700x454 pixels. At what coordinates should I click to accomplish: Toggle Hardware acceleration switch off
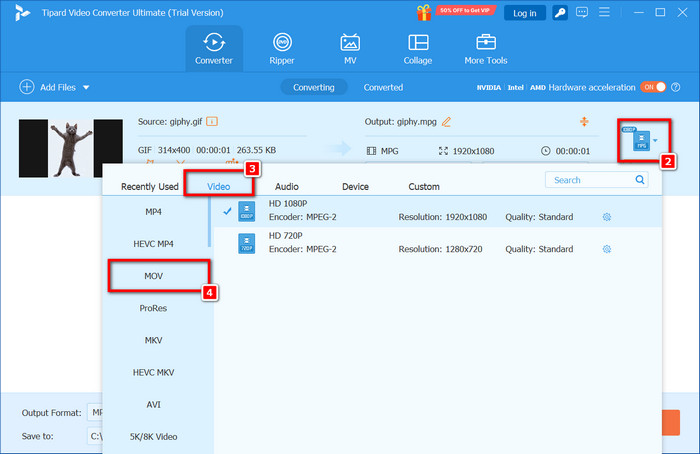pyautogui.click(x=654, y=87)
